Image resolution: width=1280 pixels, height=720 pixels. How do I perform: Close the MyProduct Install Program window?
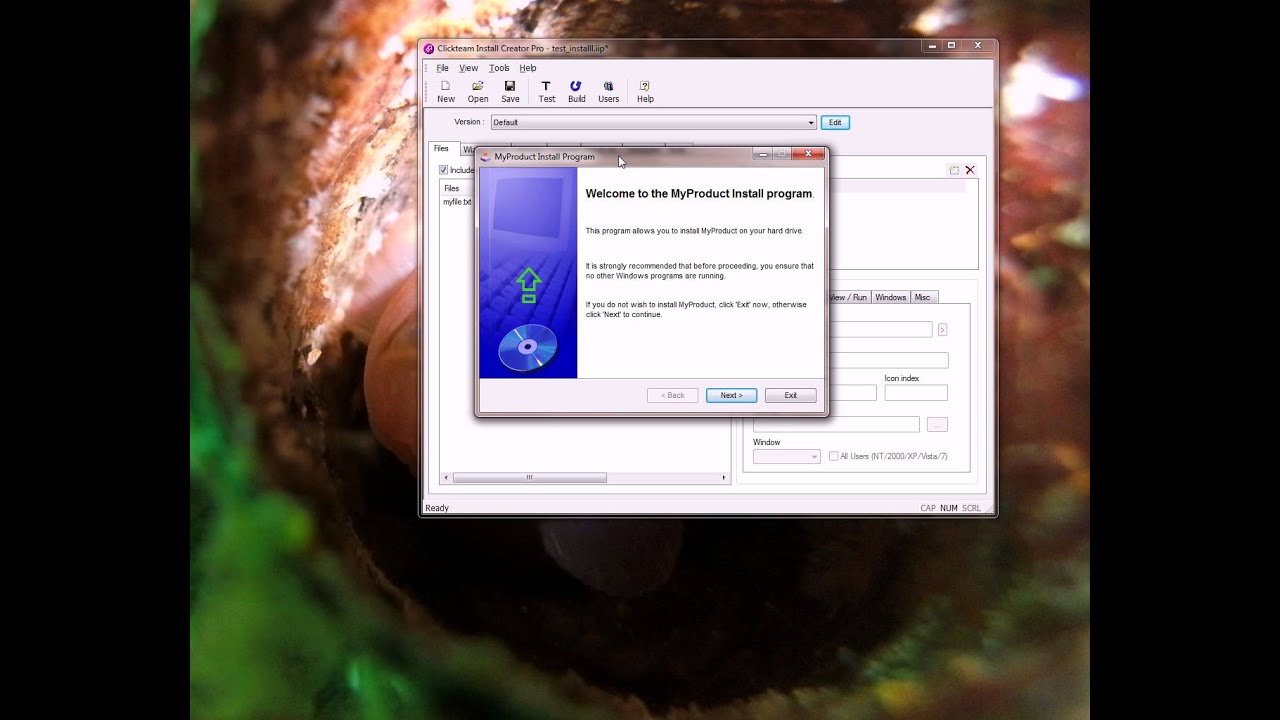(808, 154)
